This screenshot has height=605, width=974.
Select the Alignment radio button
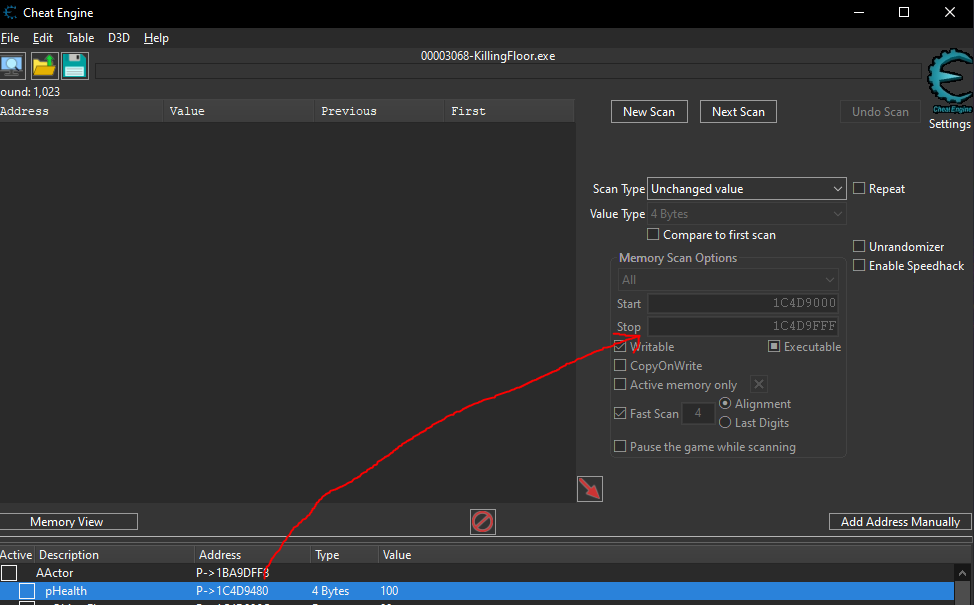point(725,403)
